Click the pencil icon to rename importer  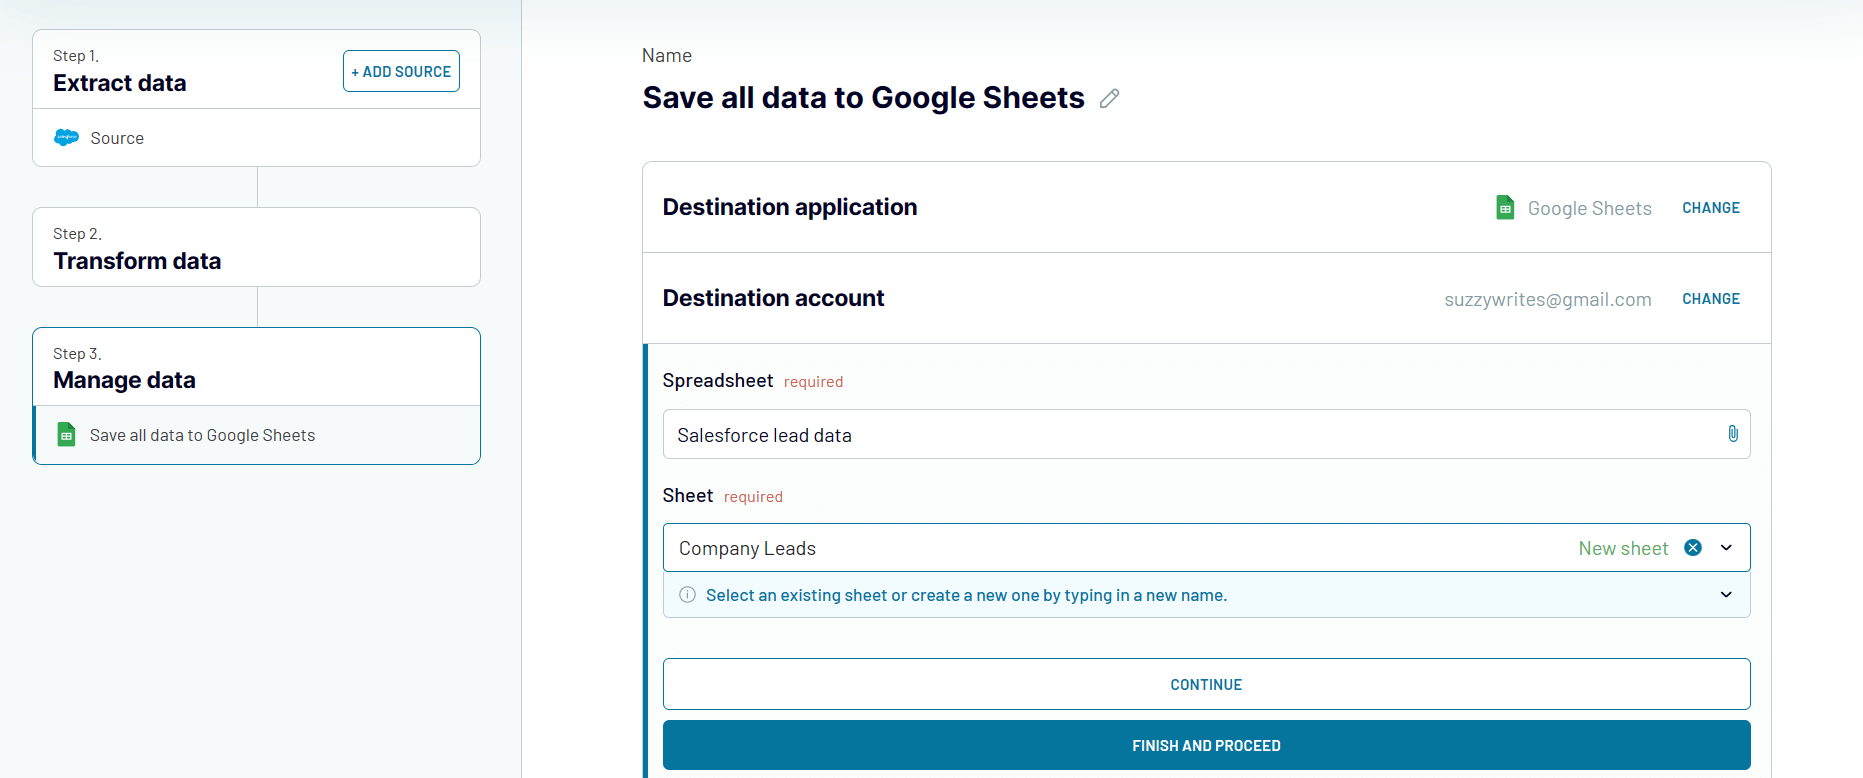1109,98
